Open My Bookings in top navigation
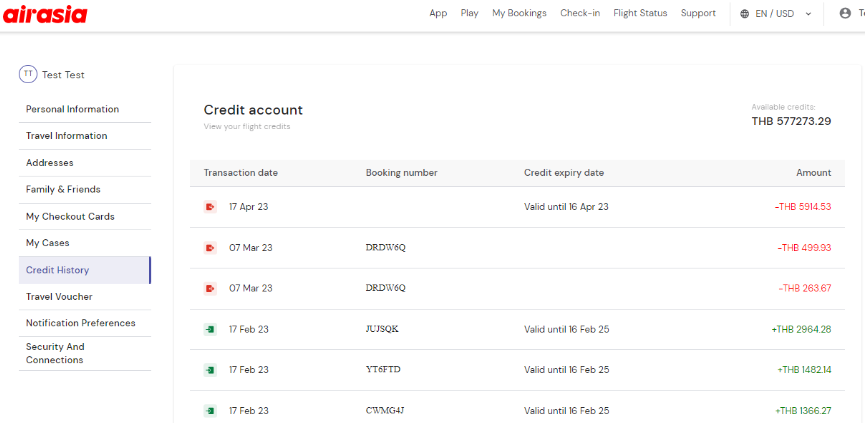The image size is (865, 423). click(x=519, y=13)
